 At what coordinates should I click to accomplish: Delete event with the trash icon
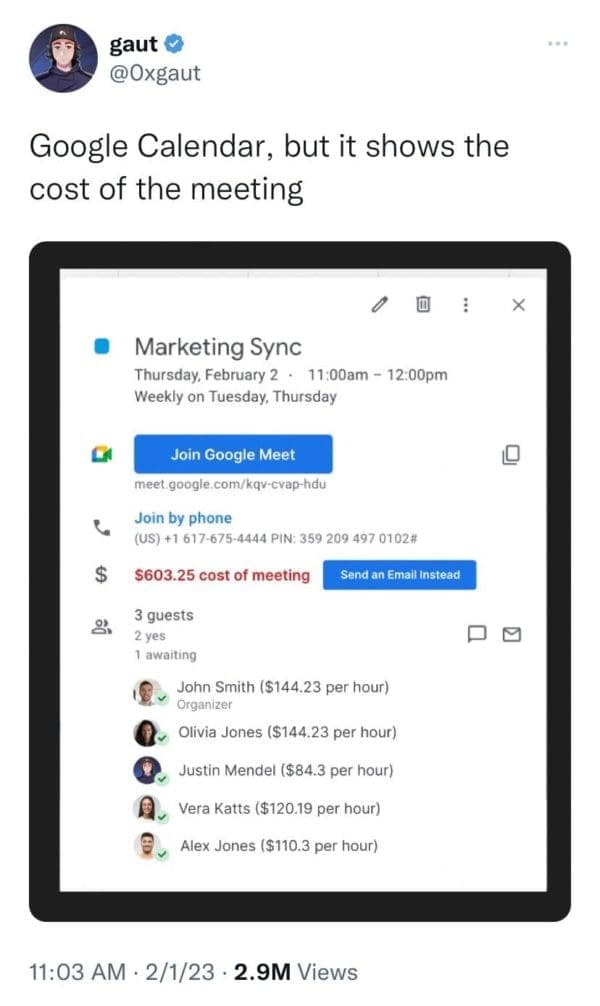pyautogui.click(x=423, y=304)
